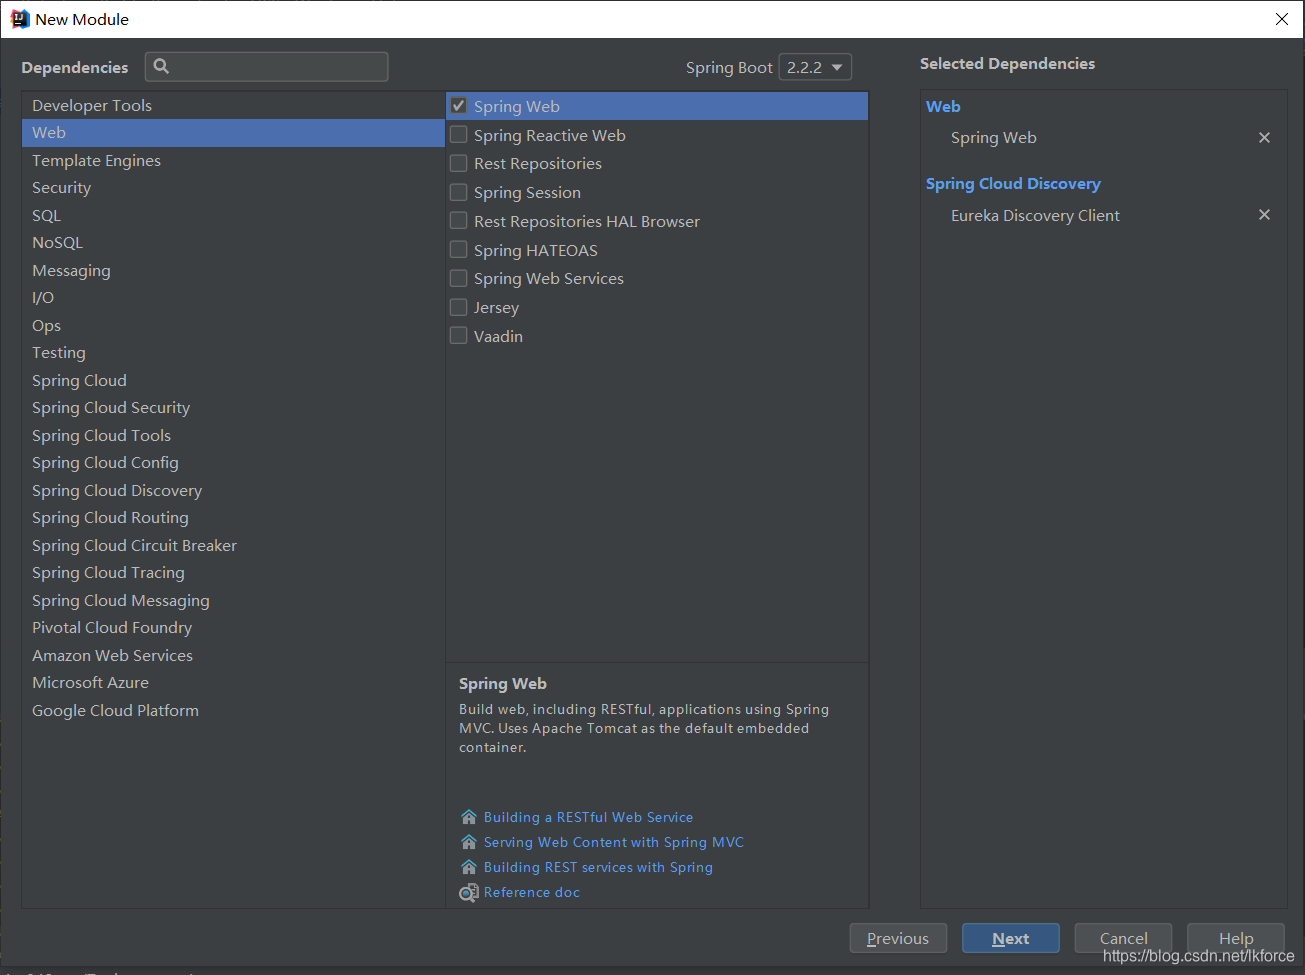This screenshot has width=1305, height=975.
Task: Choose Spring Cloud Config category
Action: coord(233,463)
